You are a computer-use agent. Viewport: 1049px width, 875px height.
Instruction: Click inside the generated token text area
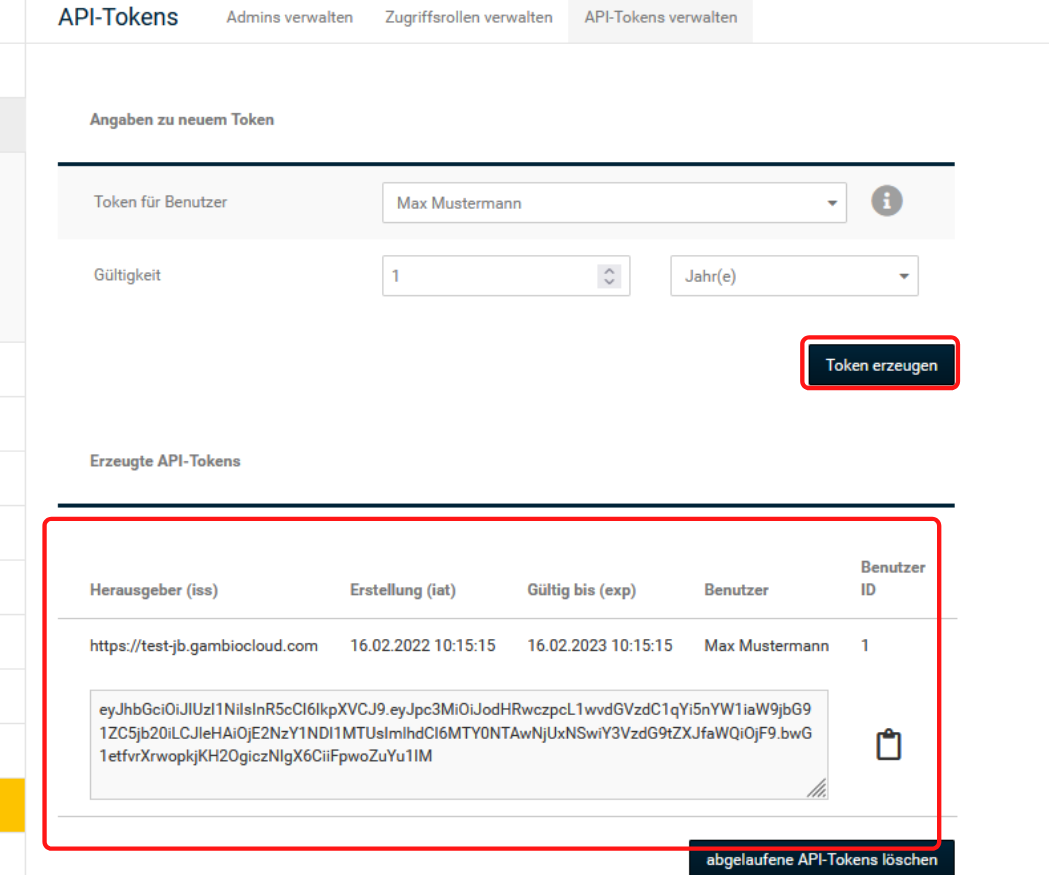coord(458,744)
